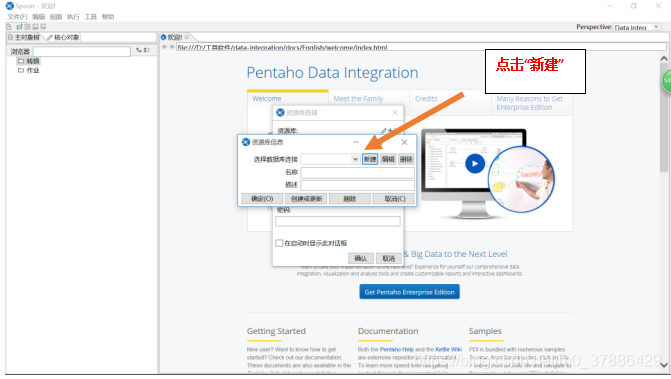This screenshot has height=379, width=671.
Task: Focus the 名称 input field
Action: click(x=357, y=172)
